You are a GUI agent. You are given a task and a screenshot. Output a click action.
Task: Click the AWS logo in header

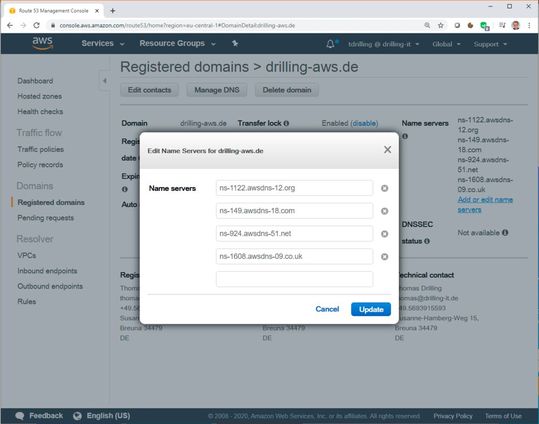click(42, 43)
